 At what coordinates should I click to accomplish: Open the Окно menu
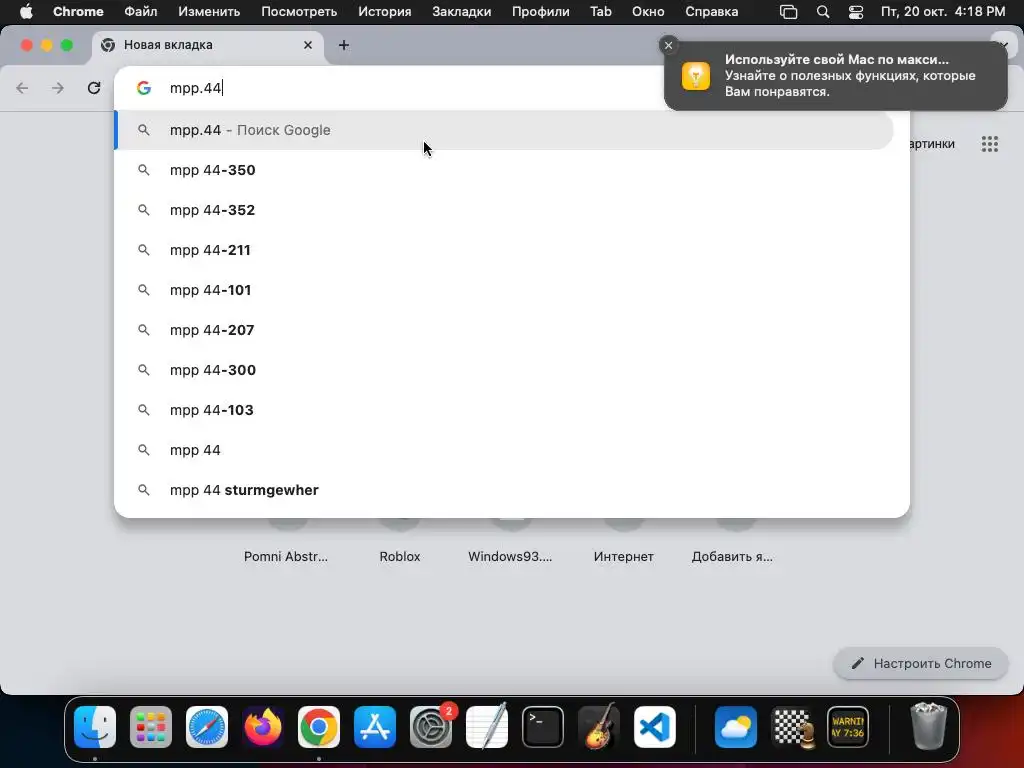[x=648, y=12]
